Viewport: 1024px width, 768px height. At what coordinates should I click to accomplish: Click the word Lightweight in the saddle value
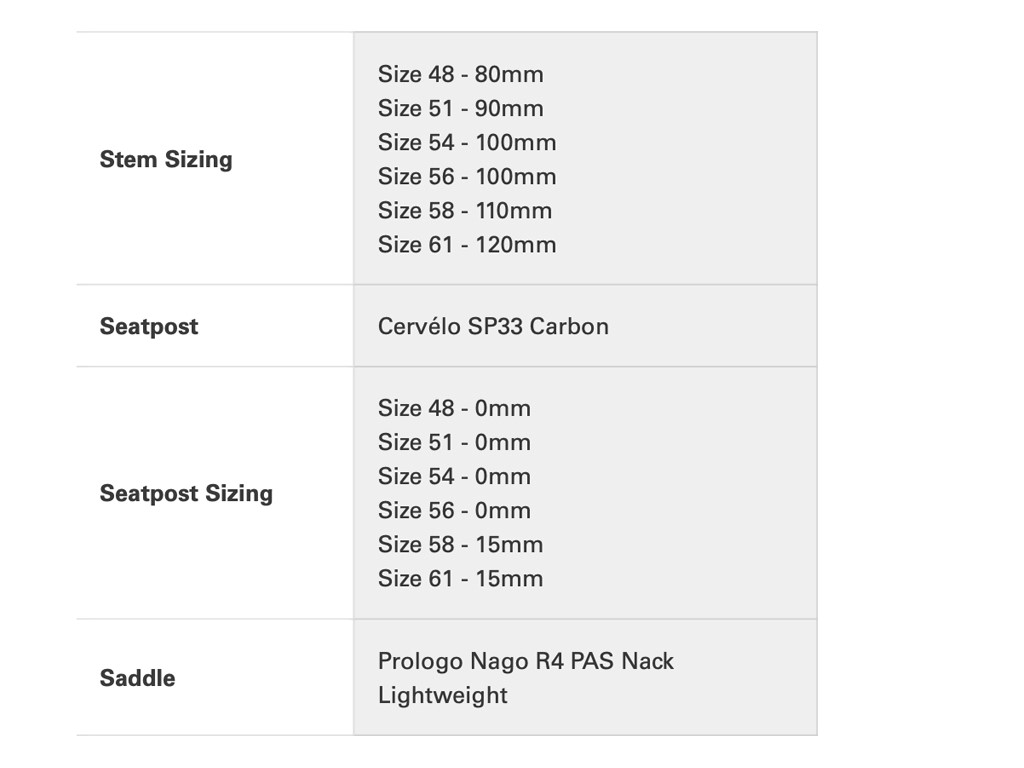(443, 696)
